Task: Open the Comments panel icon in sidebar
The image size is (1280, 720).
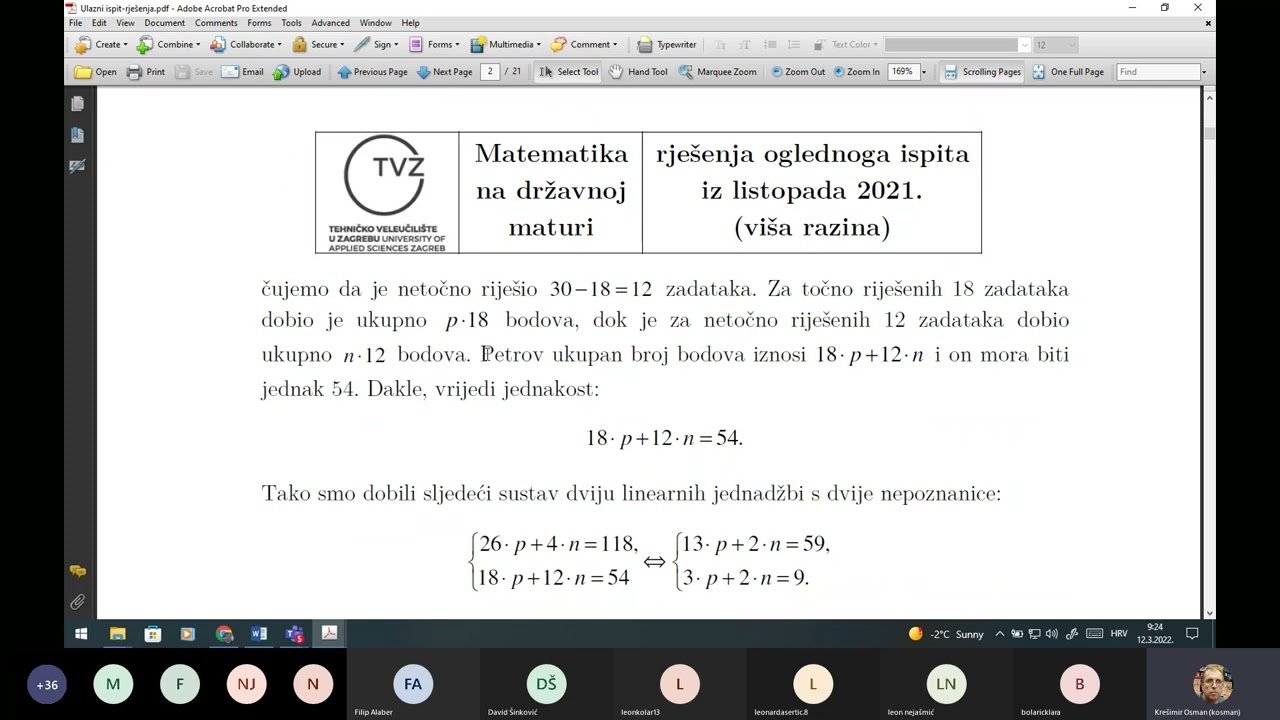Action: click(x=77, y=571)
